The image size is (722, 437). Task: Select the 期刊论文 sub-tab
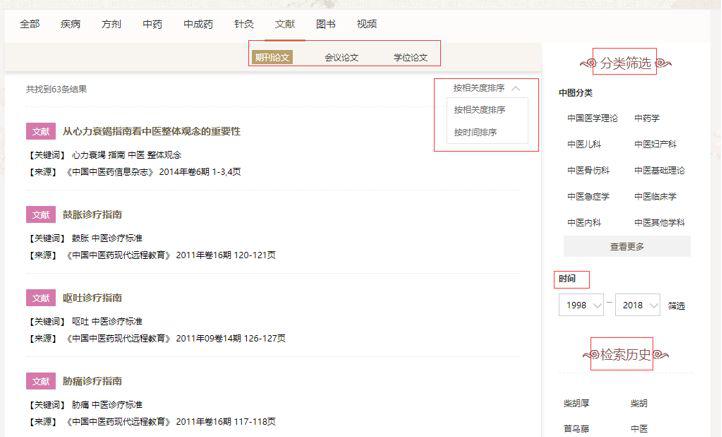coord(272,57)
